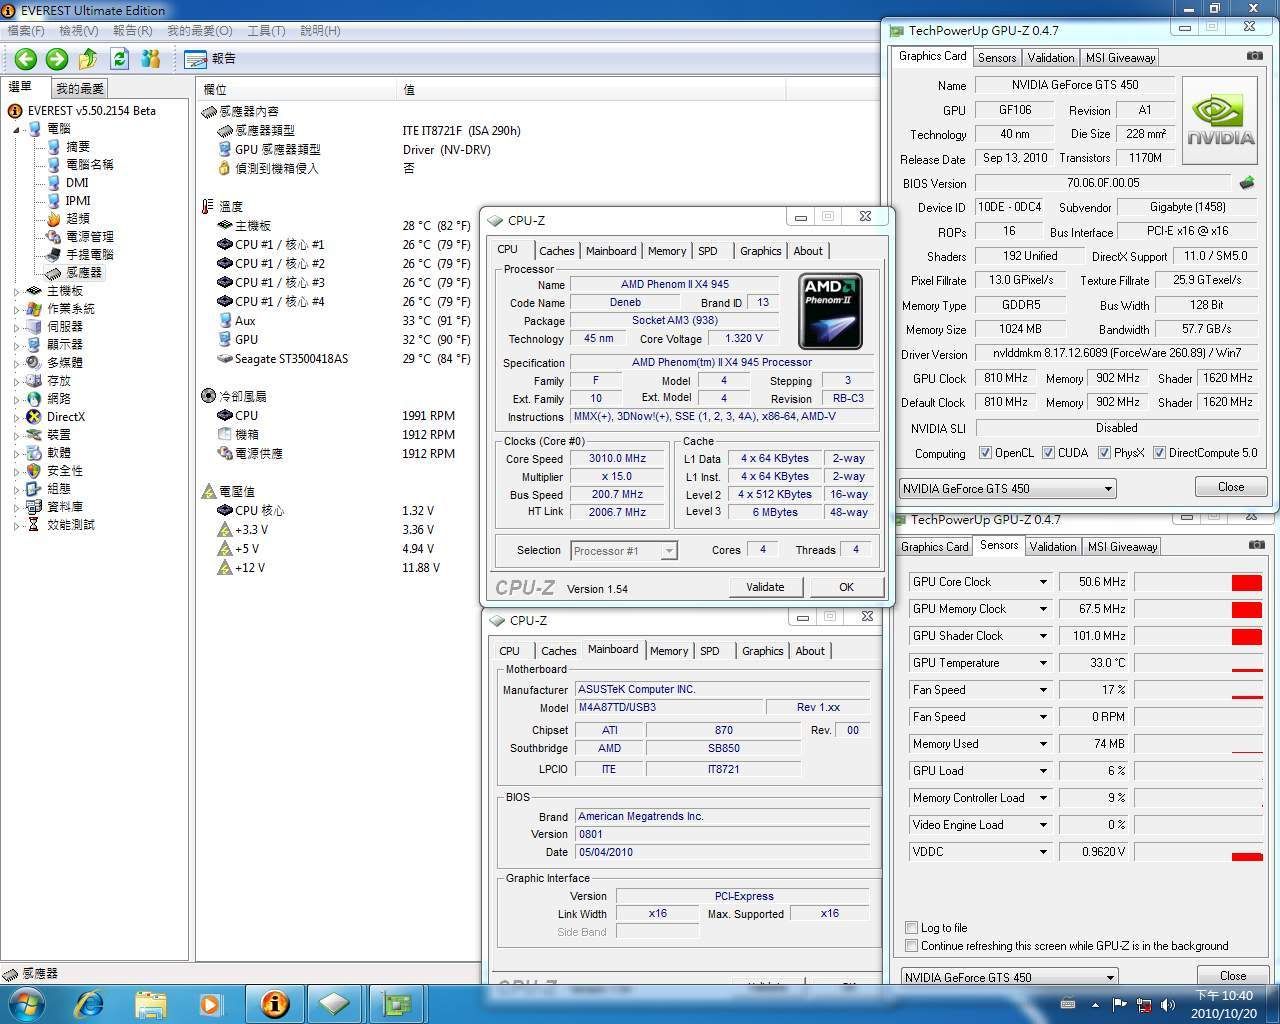Viewport: 1280px width, 1024px height.
Task: Click the AMD Phenom II logo in CPU-Z
Action: 830,312
